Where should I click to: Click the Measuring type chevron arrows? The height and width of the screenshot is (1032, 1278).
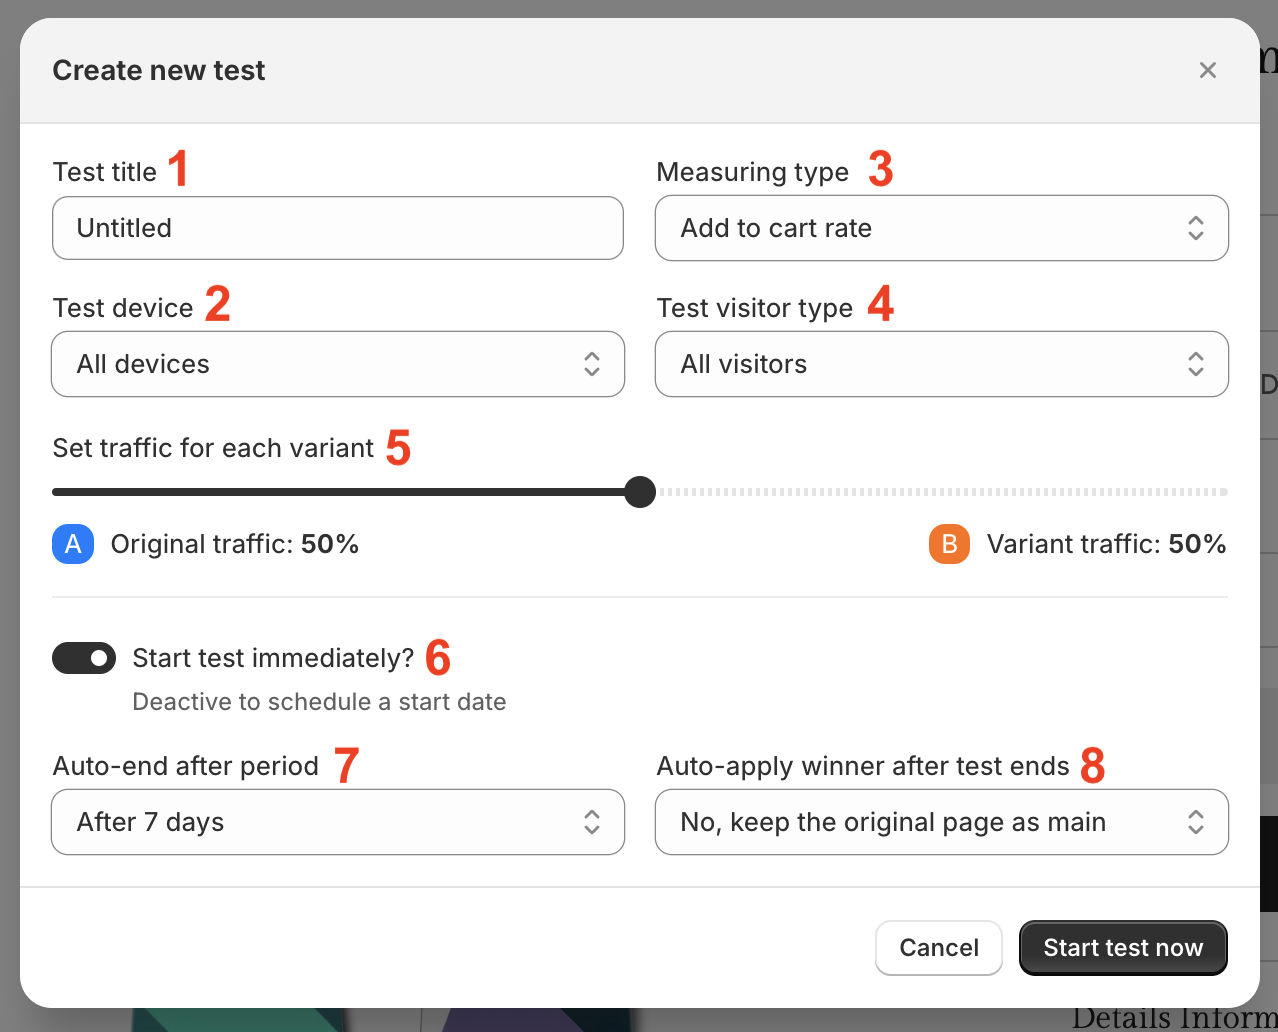tap(1196, 228)
